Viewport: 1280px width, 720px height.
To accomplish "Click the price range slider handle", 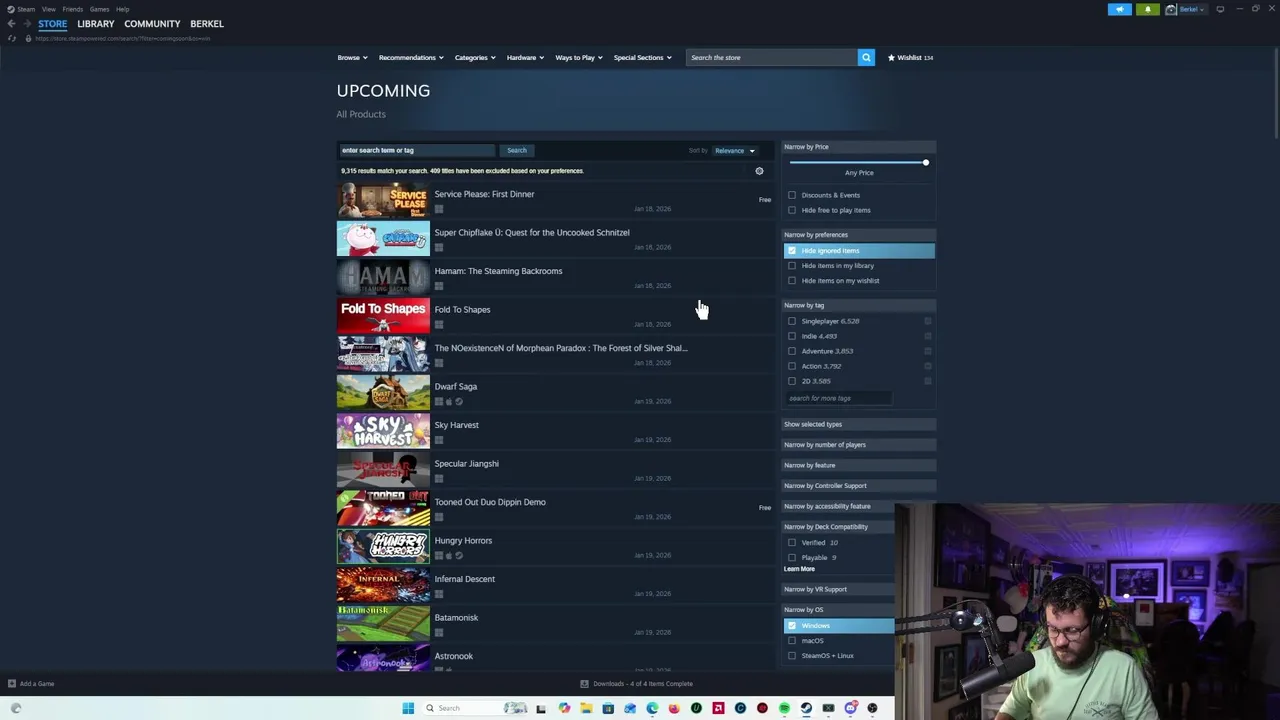I will 925,162.
